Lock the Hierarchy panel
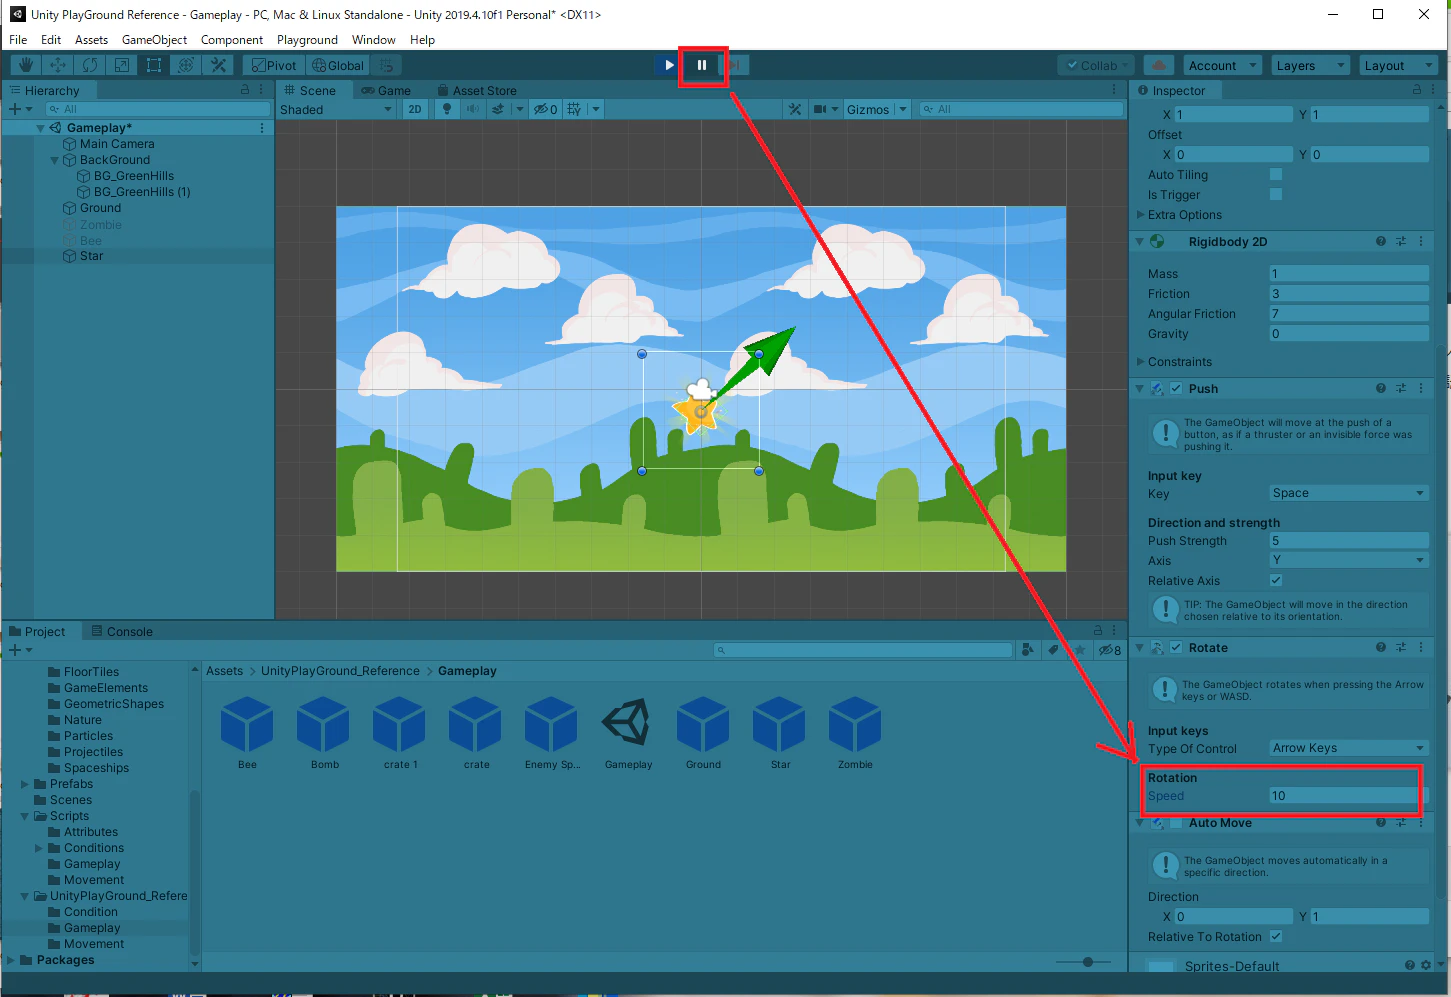1451x997 pixels. pos(245,90)
